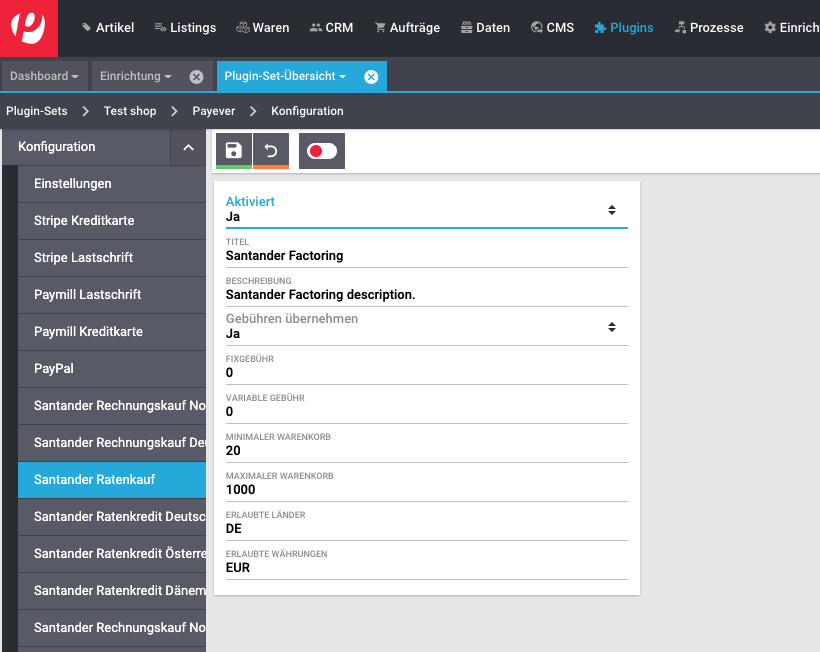Open Stripe Kreditkarte configuration

tap(112, 221)
